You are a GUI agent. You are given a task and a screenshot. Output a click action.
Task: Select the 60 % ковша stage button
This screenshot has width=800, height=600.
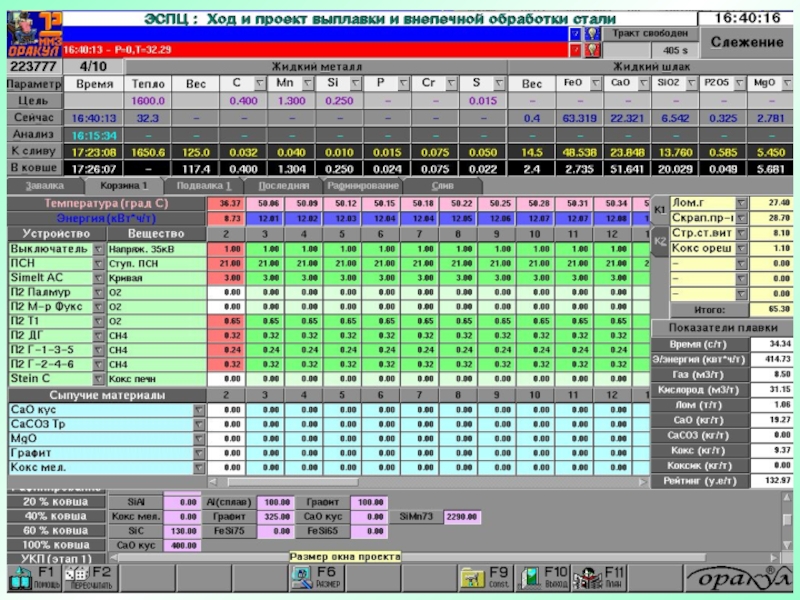(x=55, y=530)
